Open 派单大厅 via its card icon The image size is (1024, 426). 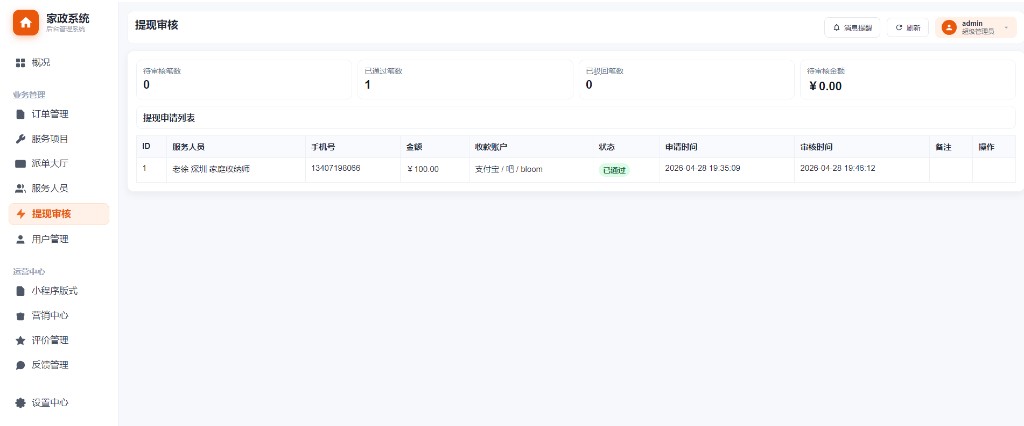point(20,164)
